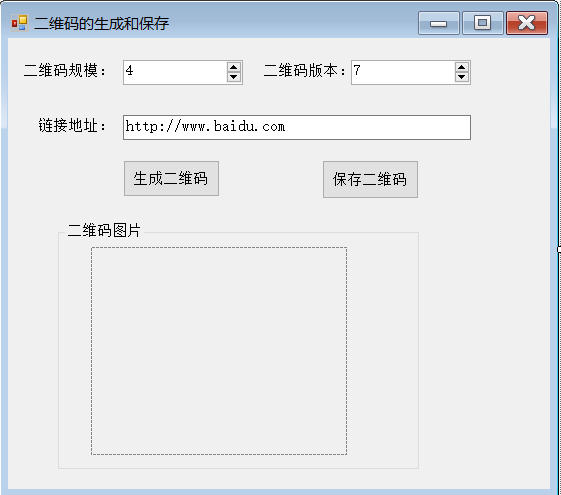Click the 二维码版本 label
This screenshot has width=561, height=495.
305,70
